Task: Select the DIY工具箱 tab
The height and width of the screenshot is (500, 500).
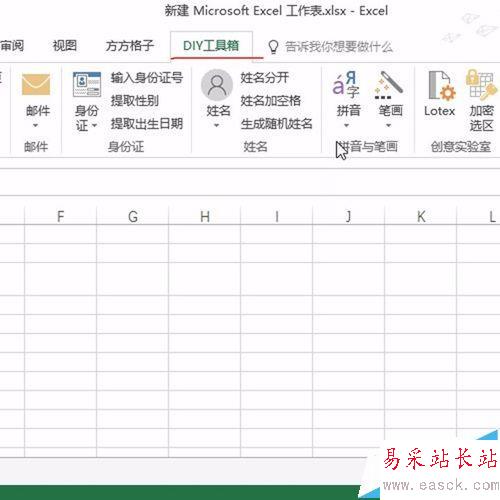Action: (x=211, y=46)
